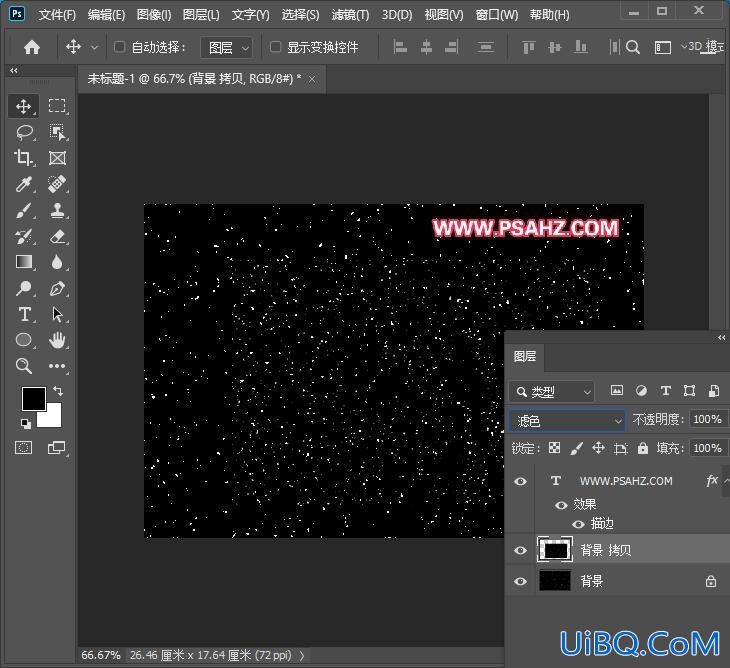Select the Brush tool
This screenshot has height=668, width=730.
tap(23, 210)
